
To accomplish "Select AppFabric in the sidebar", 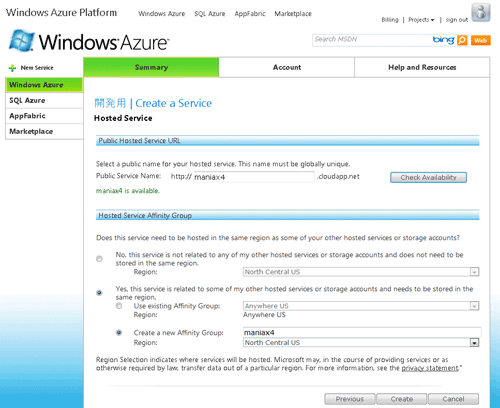I will click(x=44, y=116).
